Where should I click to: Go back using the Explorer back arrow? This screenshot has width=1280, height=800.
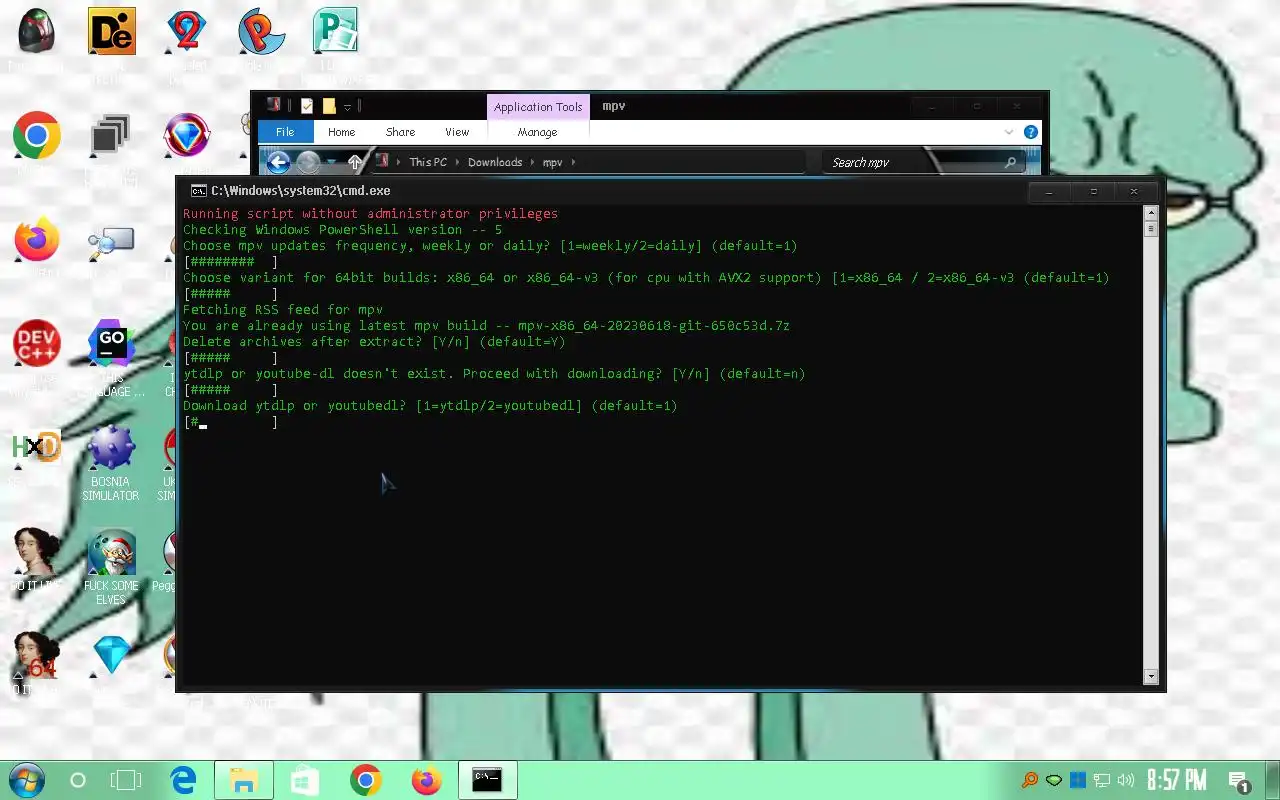click(x=278, y=162)
